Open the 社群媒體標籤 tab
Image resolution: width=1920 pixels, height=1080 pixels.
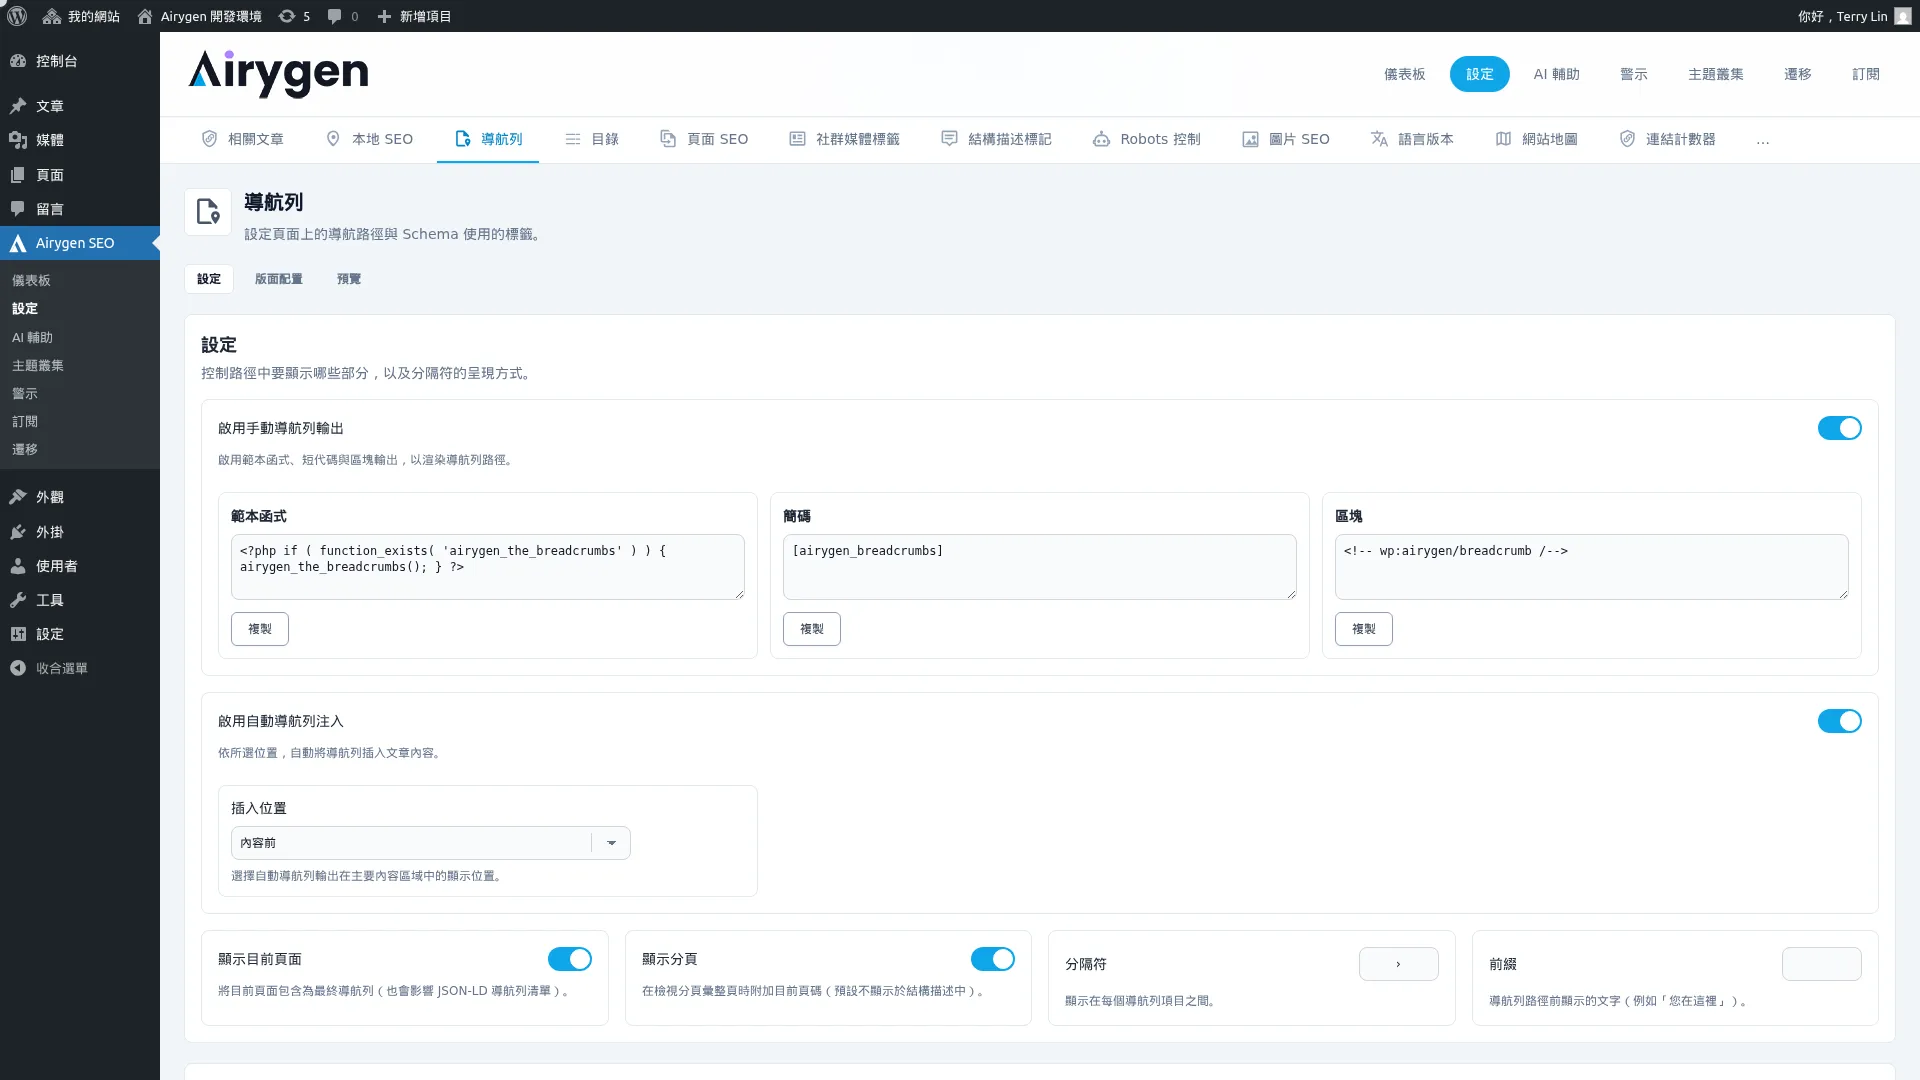click(844, 139)
